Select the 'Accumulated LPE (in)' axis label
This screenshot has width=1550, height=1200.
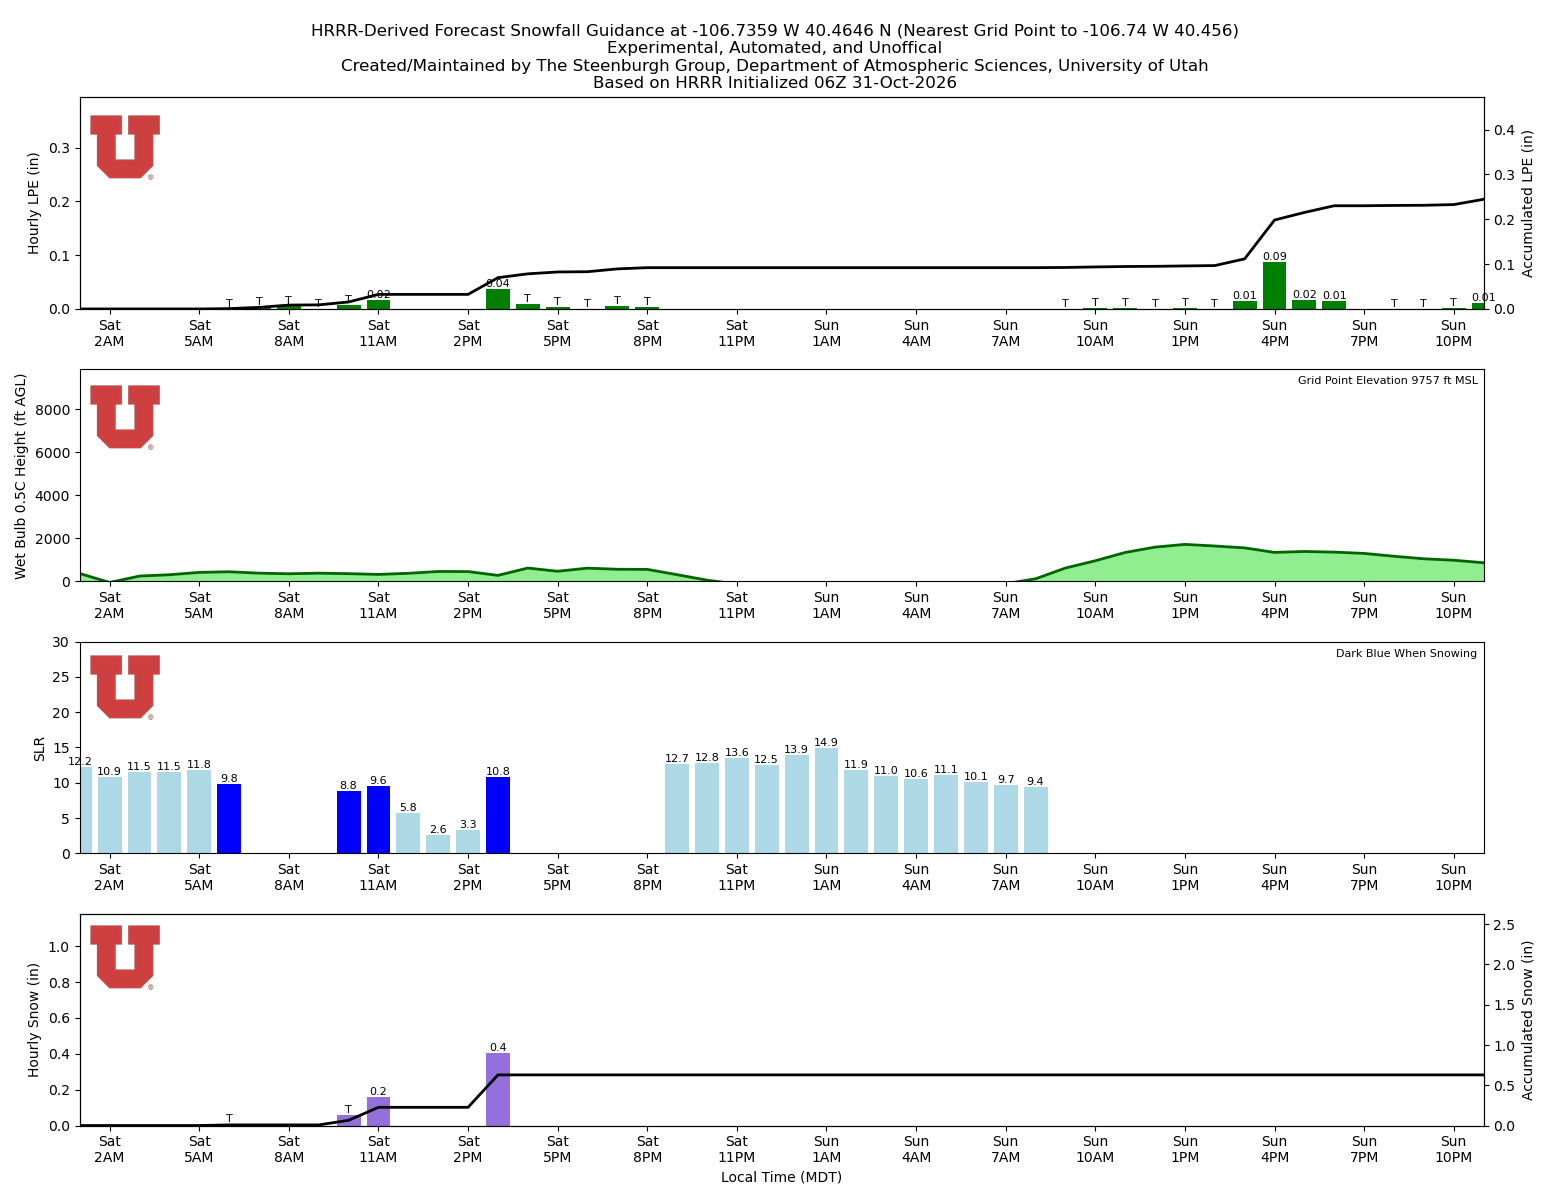tap(1527, 203)
